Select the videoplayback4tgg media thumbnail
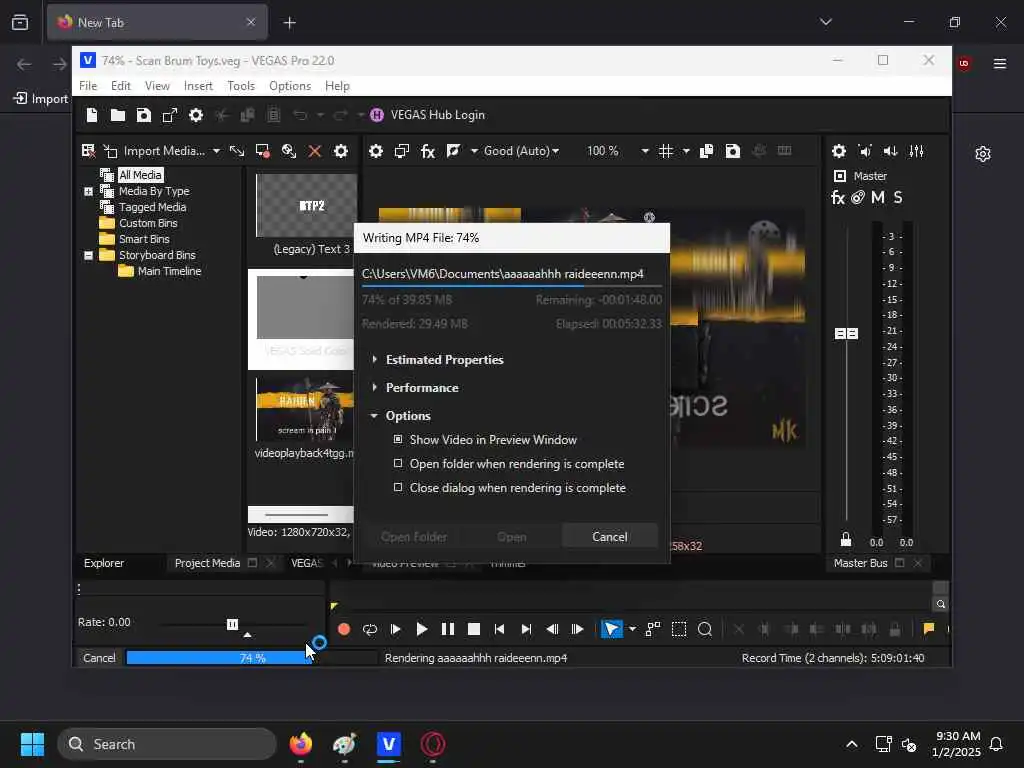 pyautogui.click(x=305, y=410)
